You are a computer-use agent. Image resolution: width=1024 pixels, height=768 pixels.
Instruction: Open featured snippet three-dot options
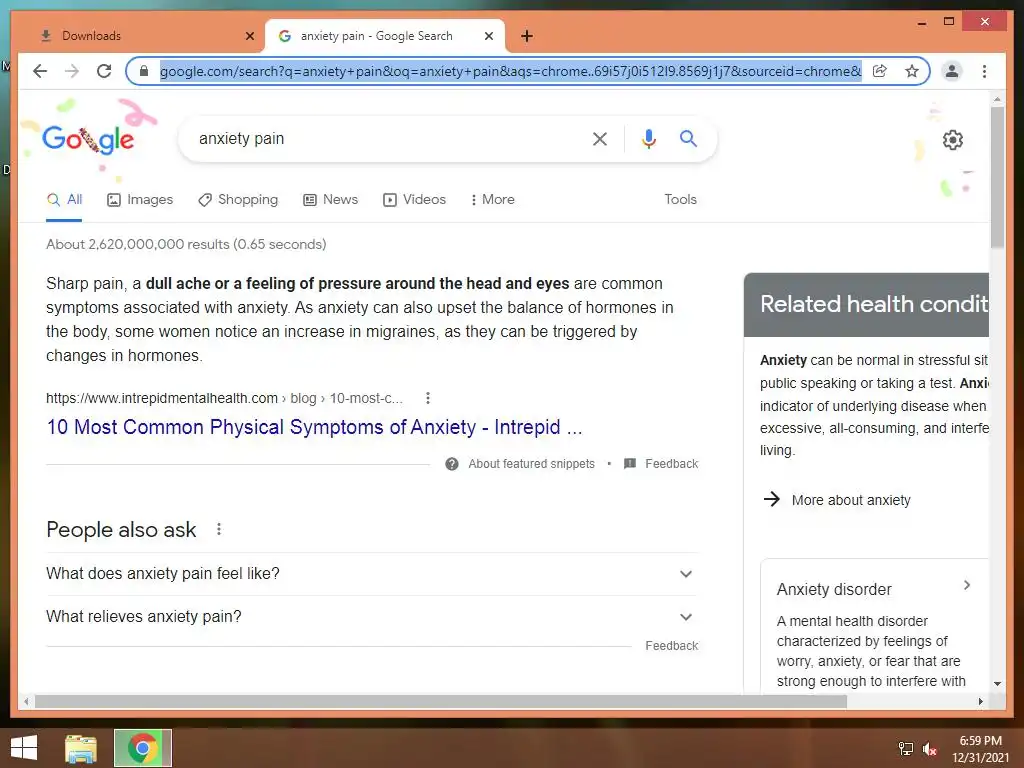click(x=428, y=398)
